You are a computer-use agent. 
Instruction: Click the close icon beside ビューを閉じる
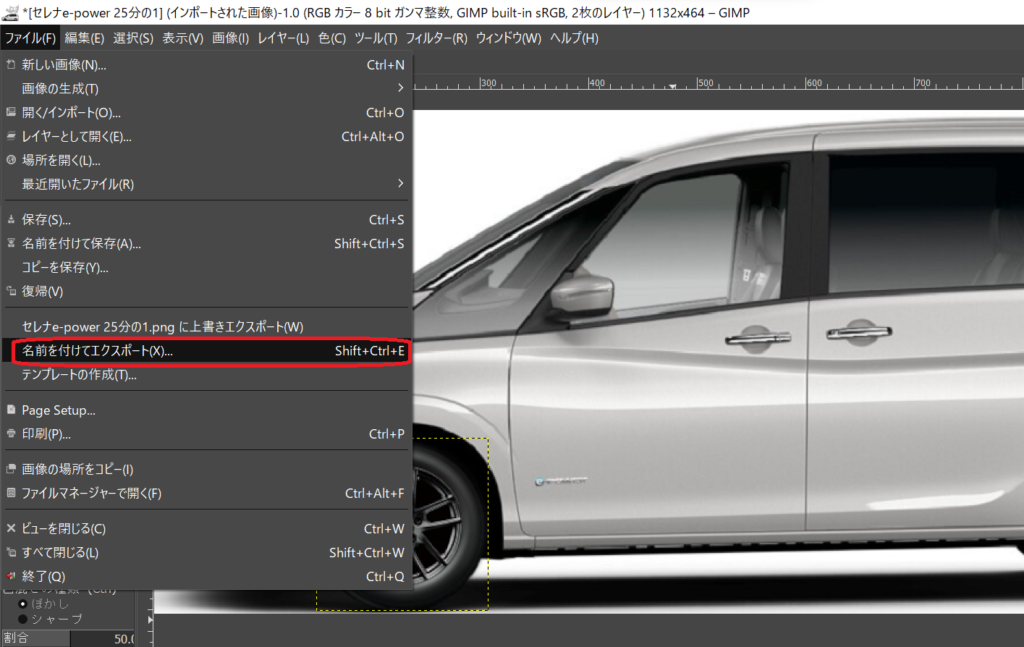(x=11, y=528)
